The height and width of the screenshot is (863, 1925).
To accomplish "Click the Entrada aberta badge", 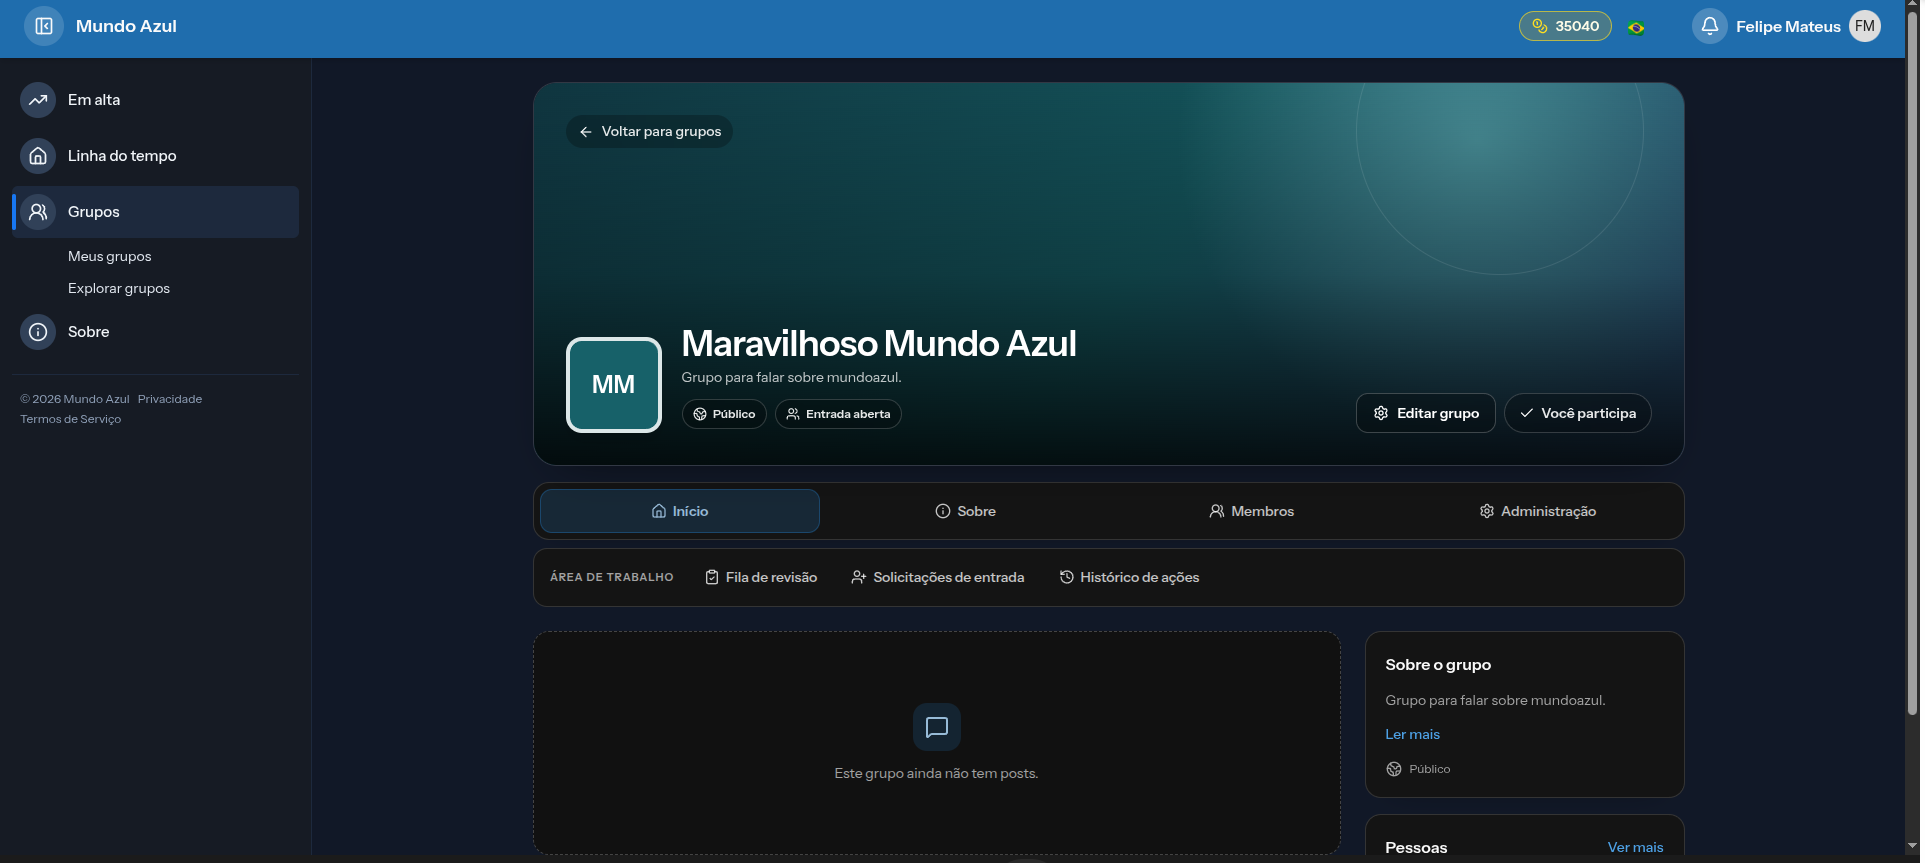I will 838,414.
